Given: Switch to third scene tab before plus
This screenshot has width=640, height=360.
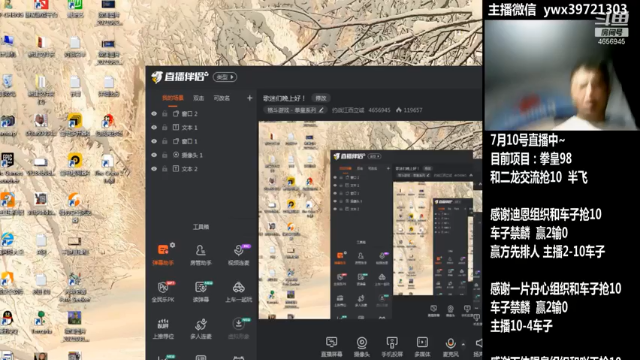Looking at the screenshot, I should 222,98.
